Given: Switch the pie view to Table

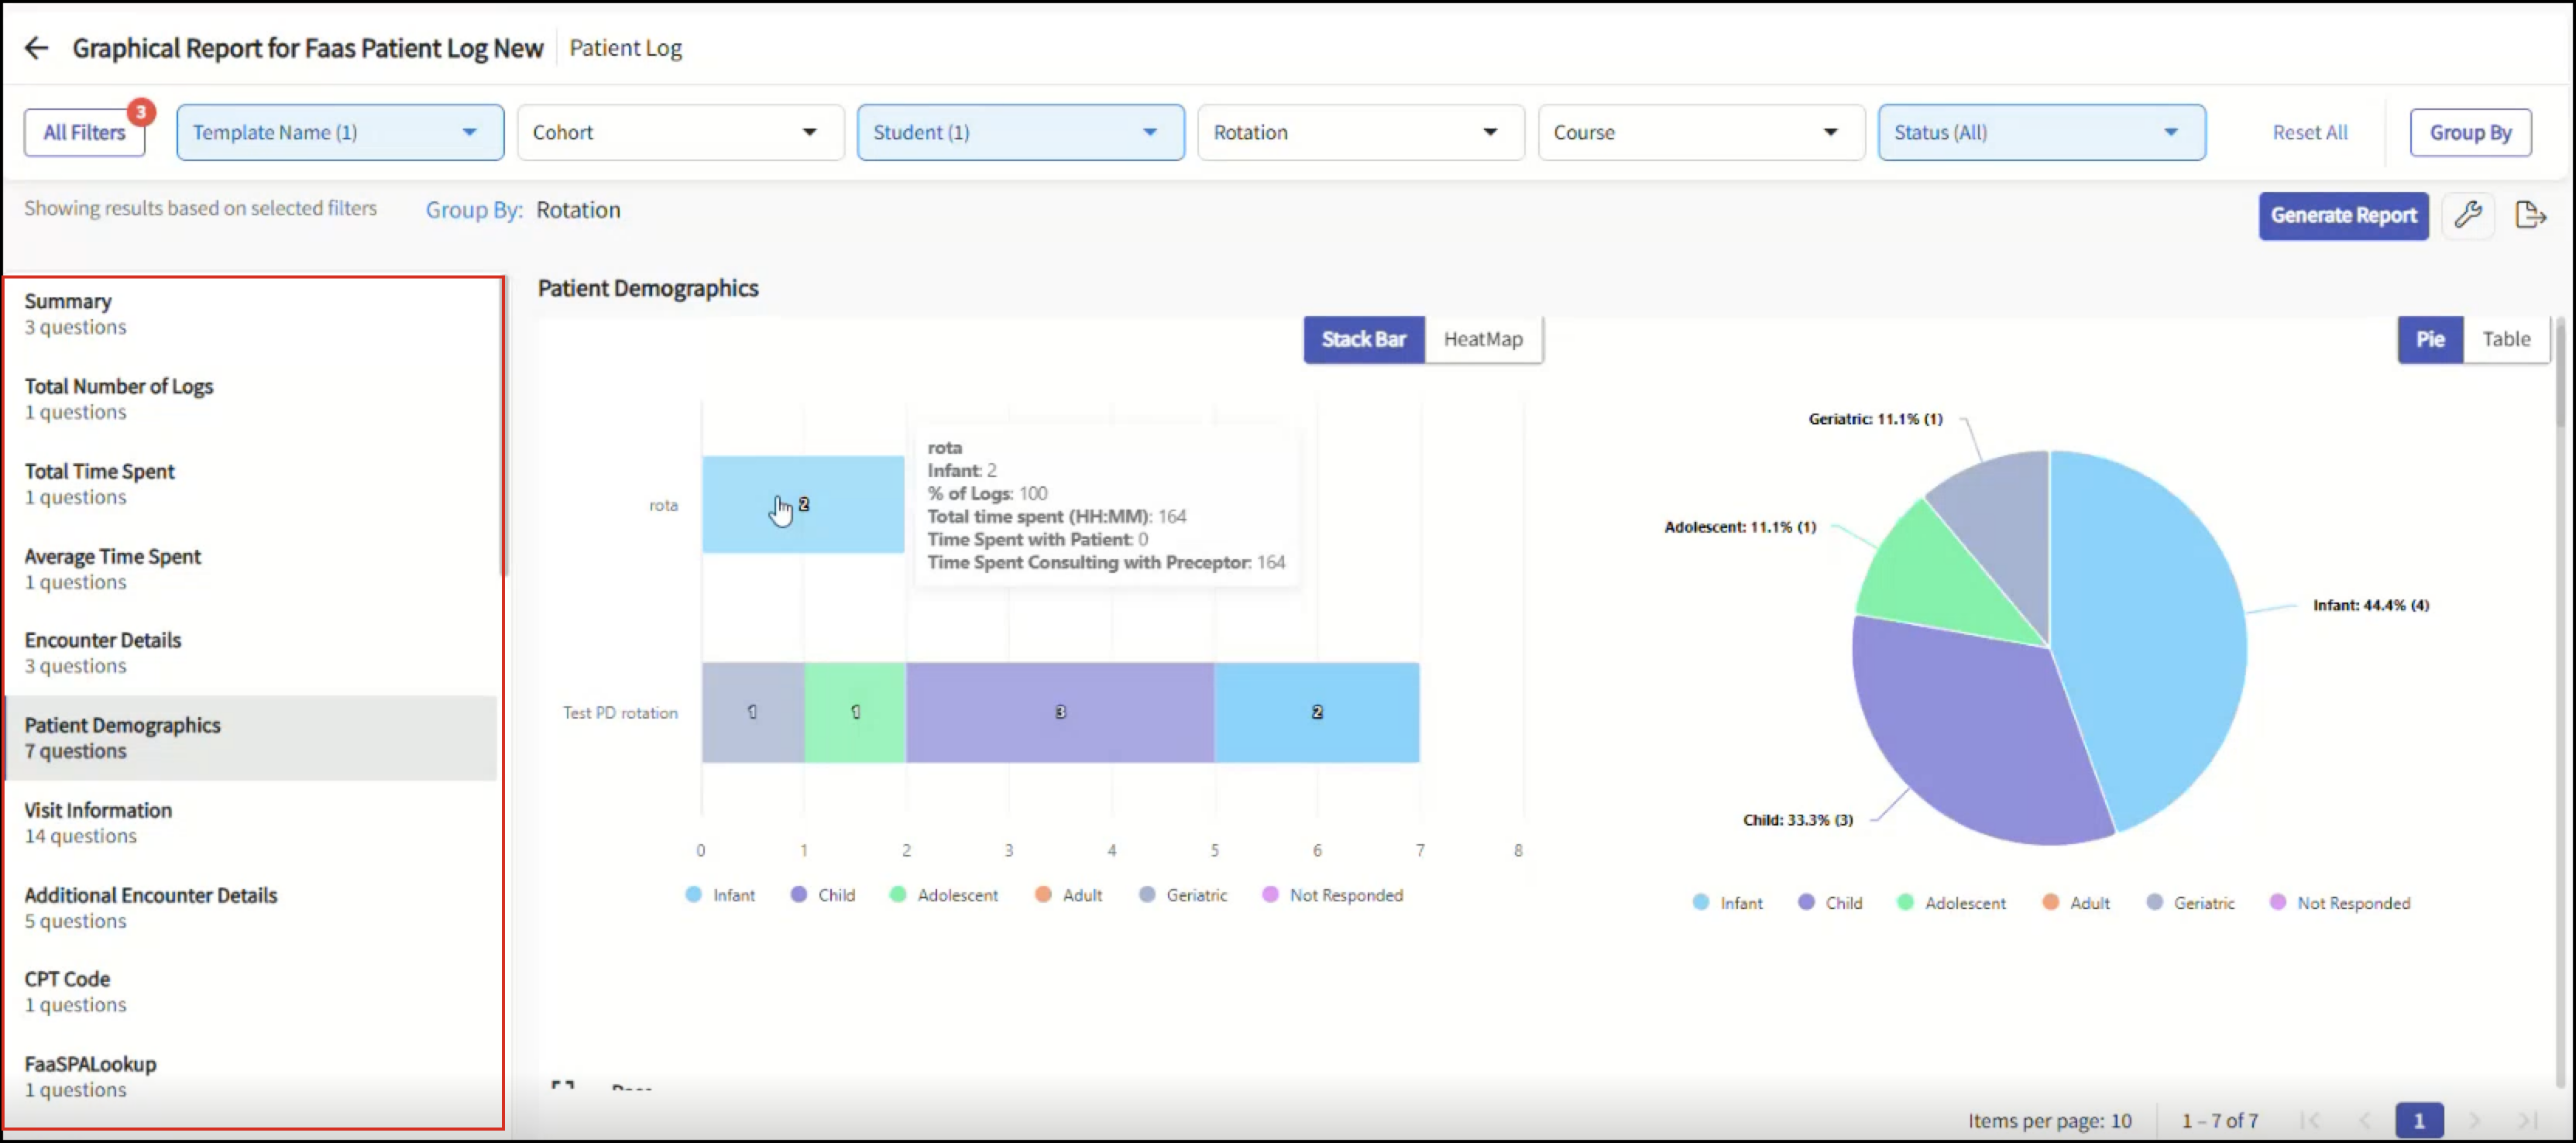Looking at the screenshot, I should (2505, 339).
